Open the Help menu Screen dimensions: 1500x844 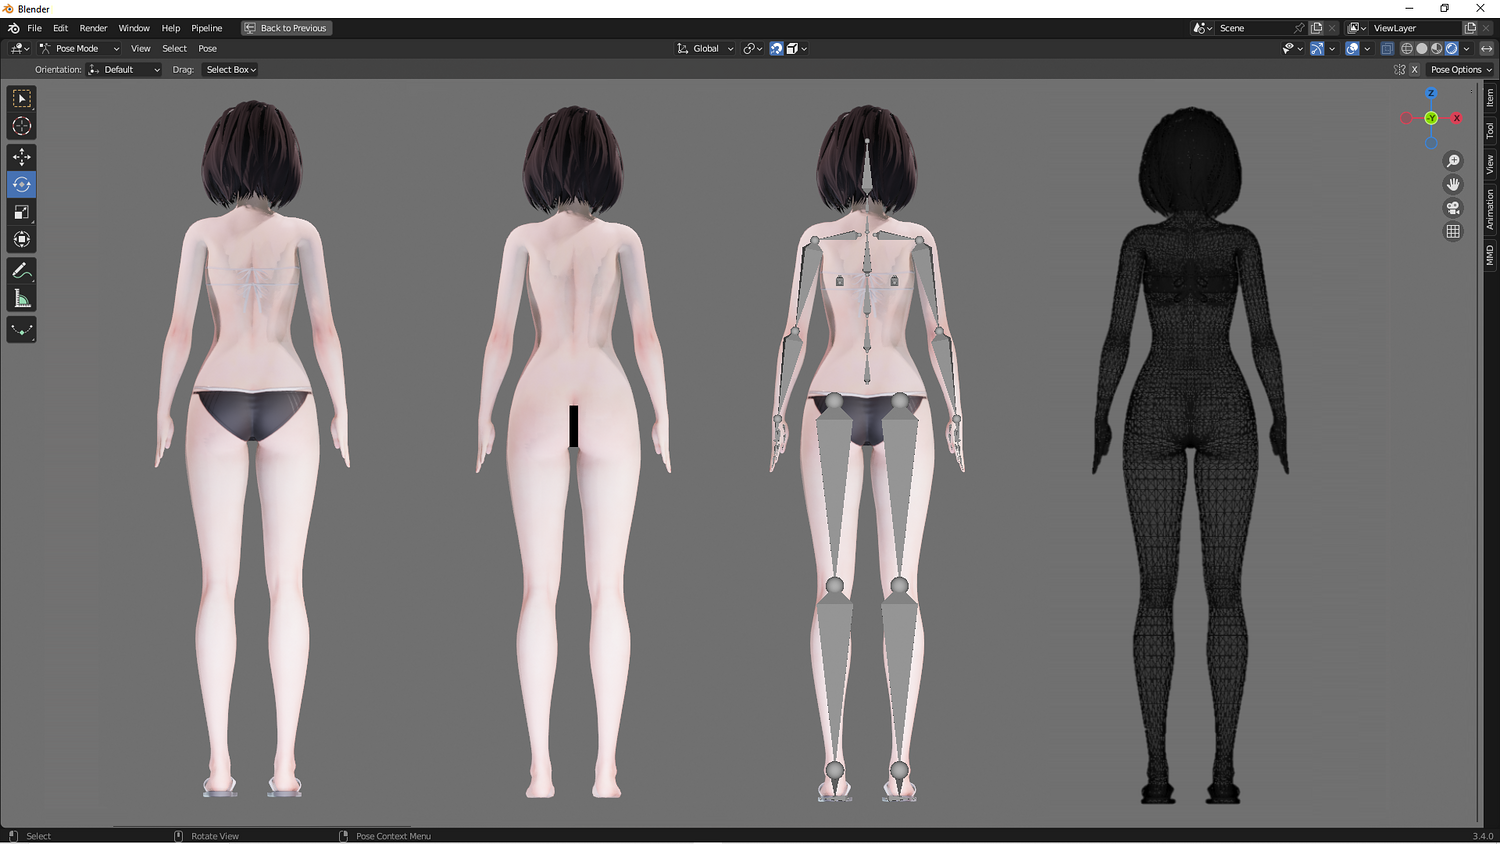tap(171, 28)
